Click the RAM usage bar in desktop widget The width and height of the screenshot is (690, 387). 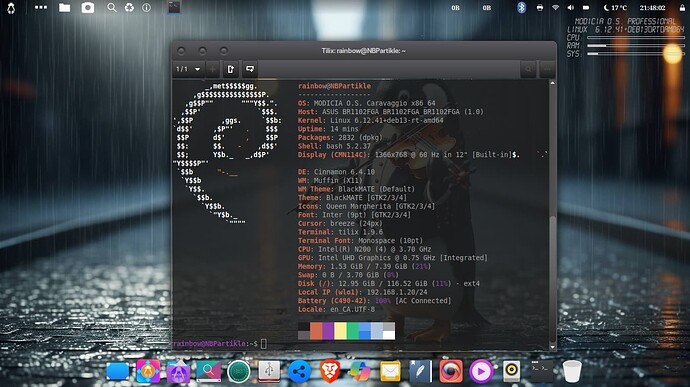coord(636,46)
